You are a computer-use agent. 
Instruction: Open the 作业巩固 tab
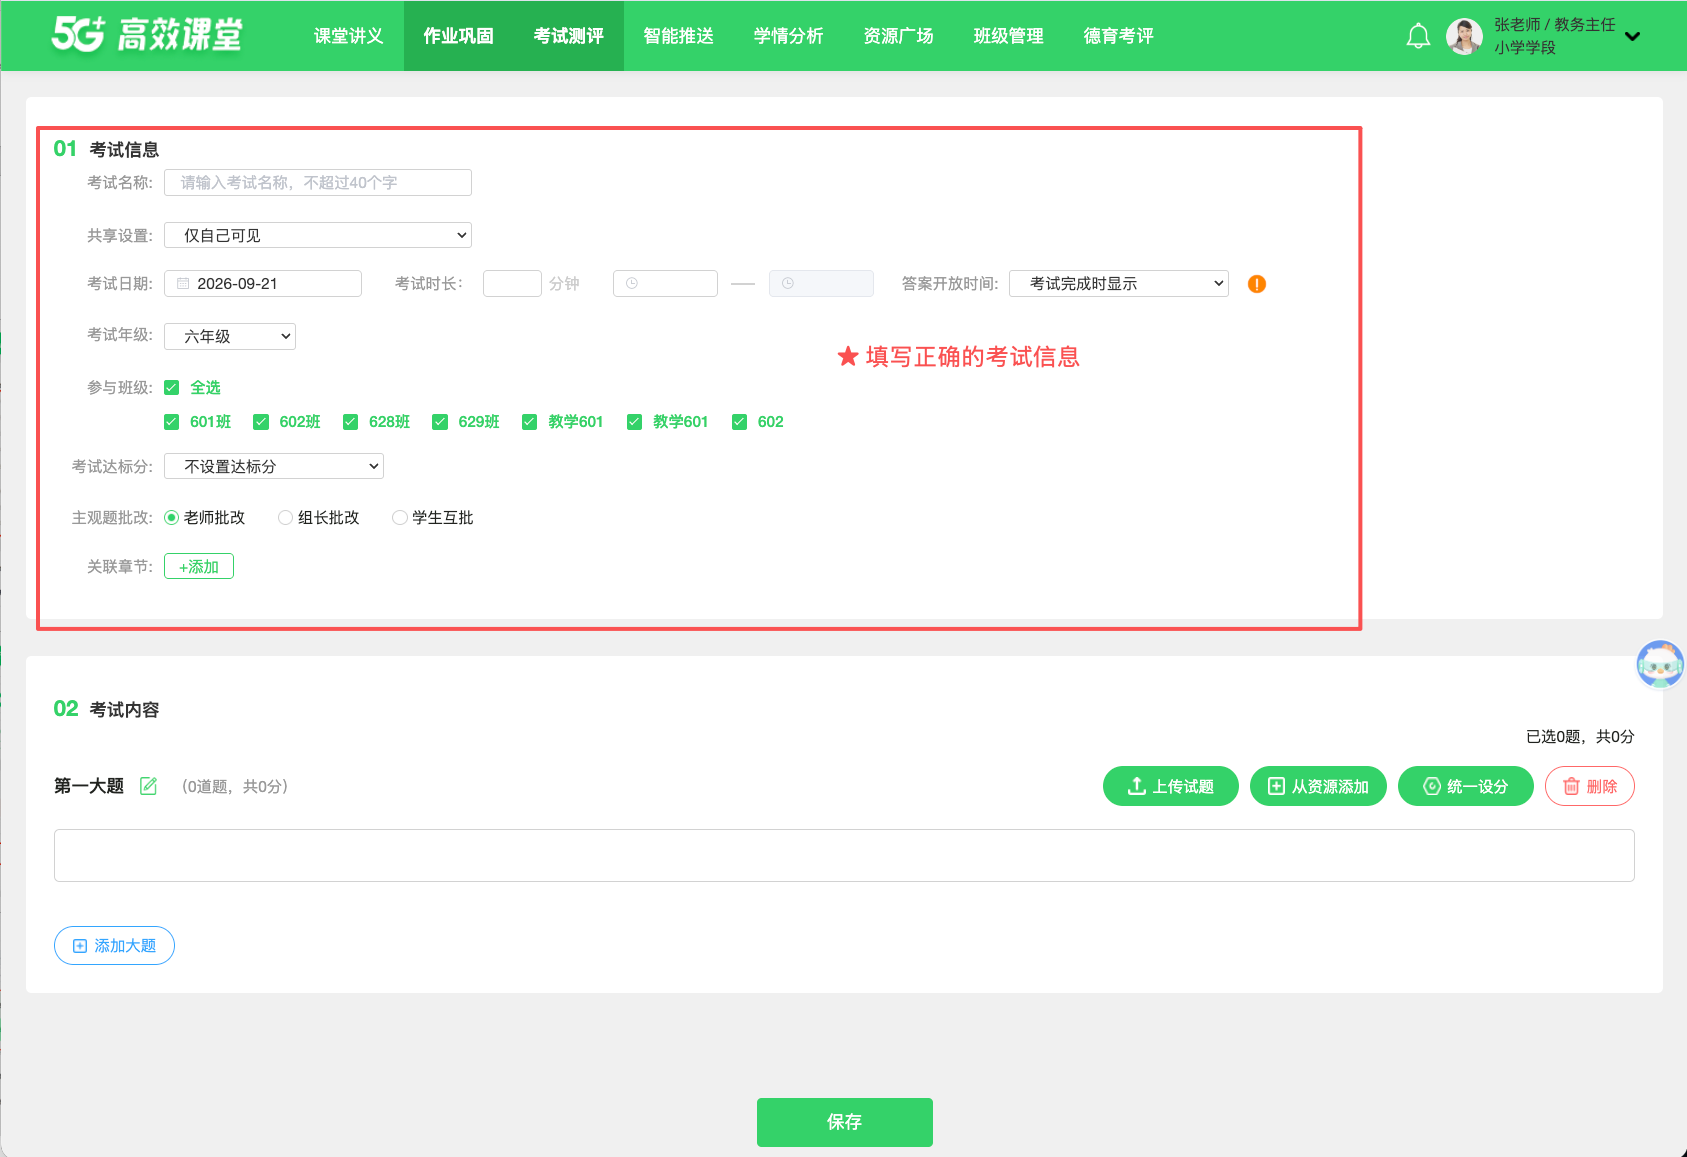click(x=459, y=36)
